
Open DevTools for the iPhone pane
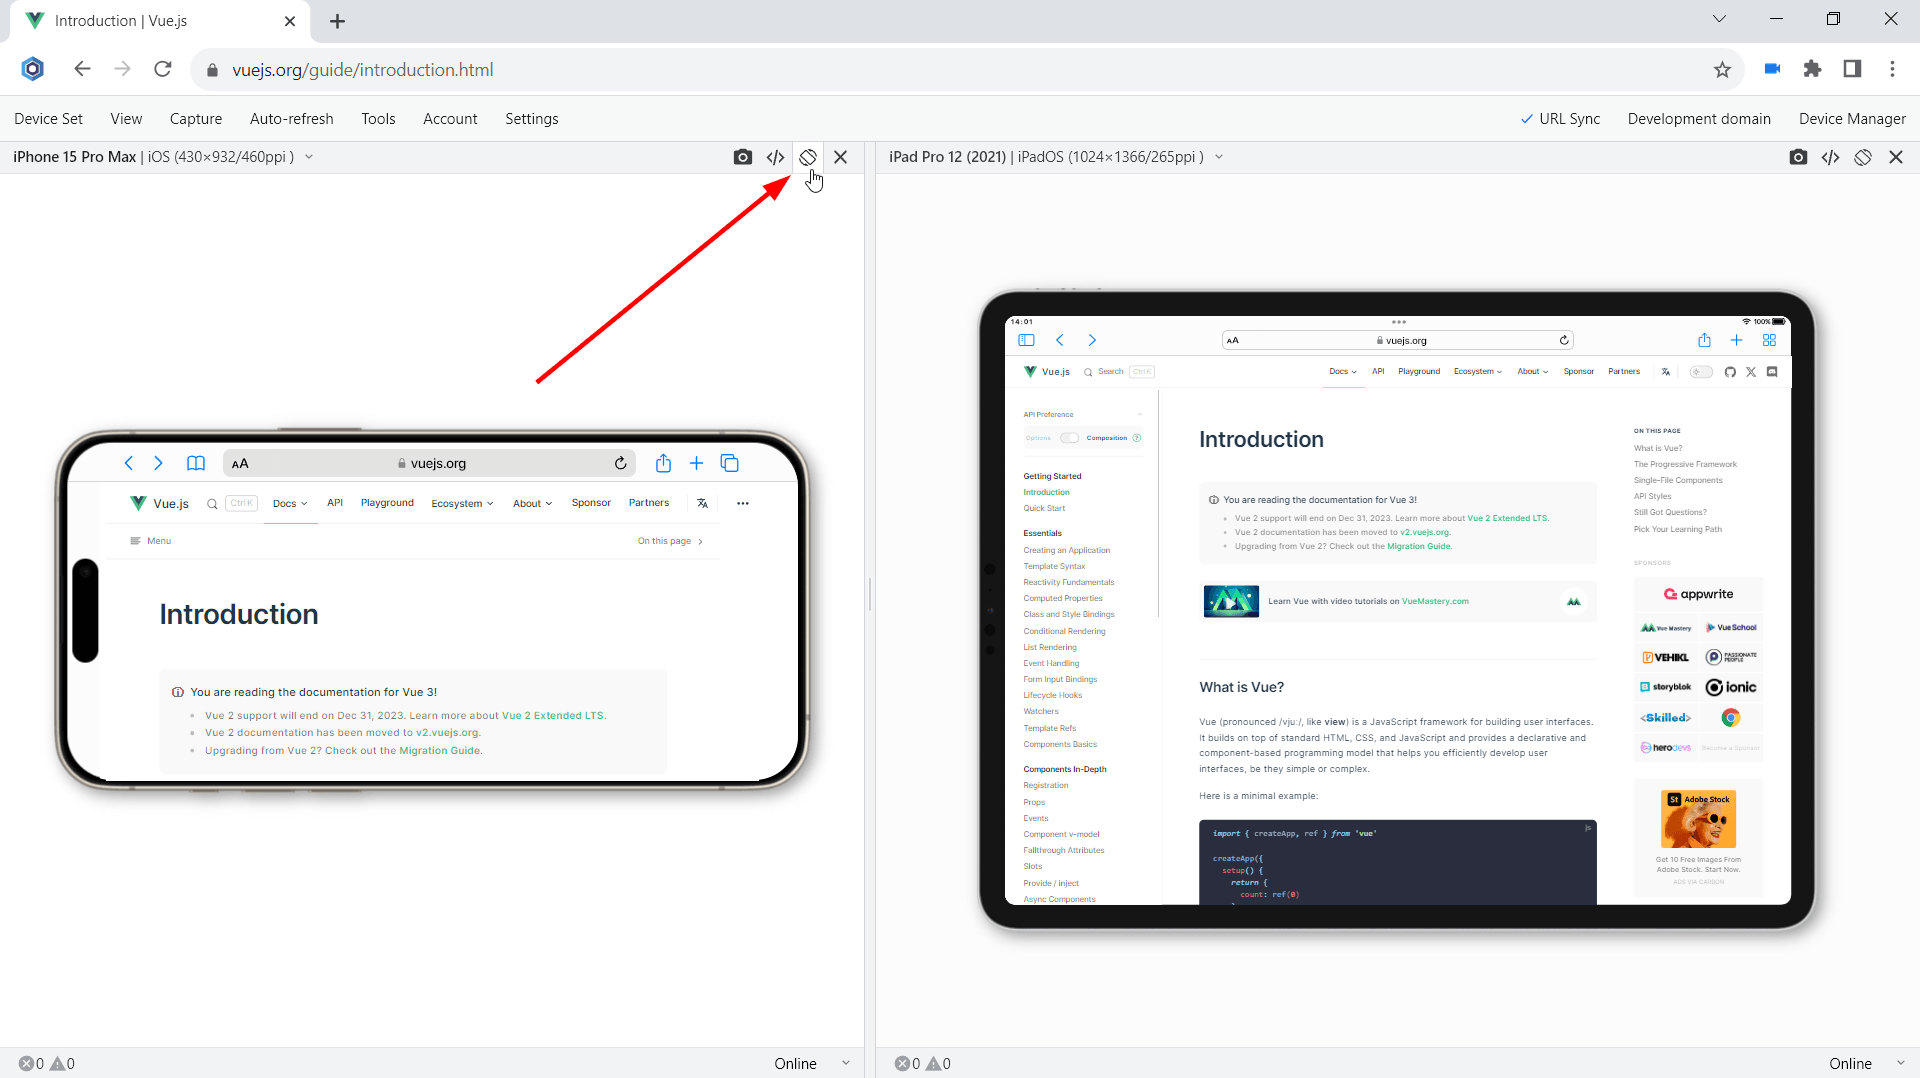[x=775, y=157]
